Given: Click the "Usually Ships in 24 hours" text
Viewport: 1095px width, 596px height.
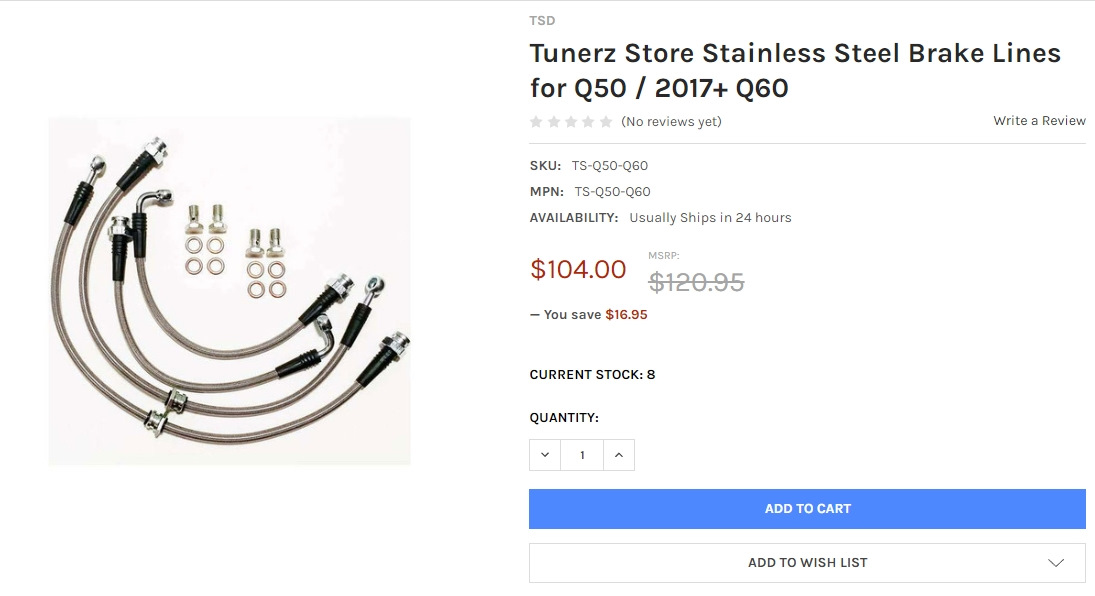Looking at the screenshot, I should 710,218.
